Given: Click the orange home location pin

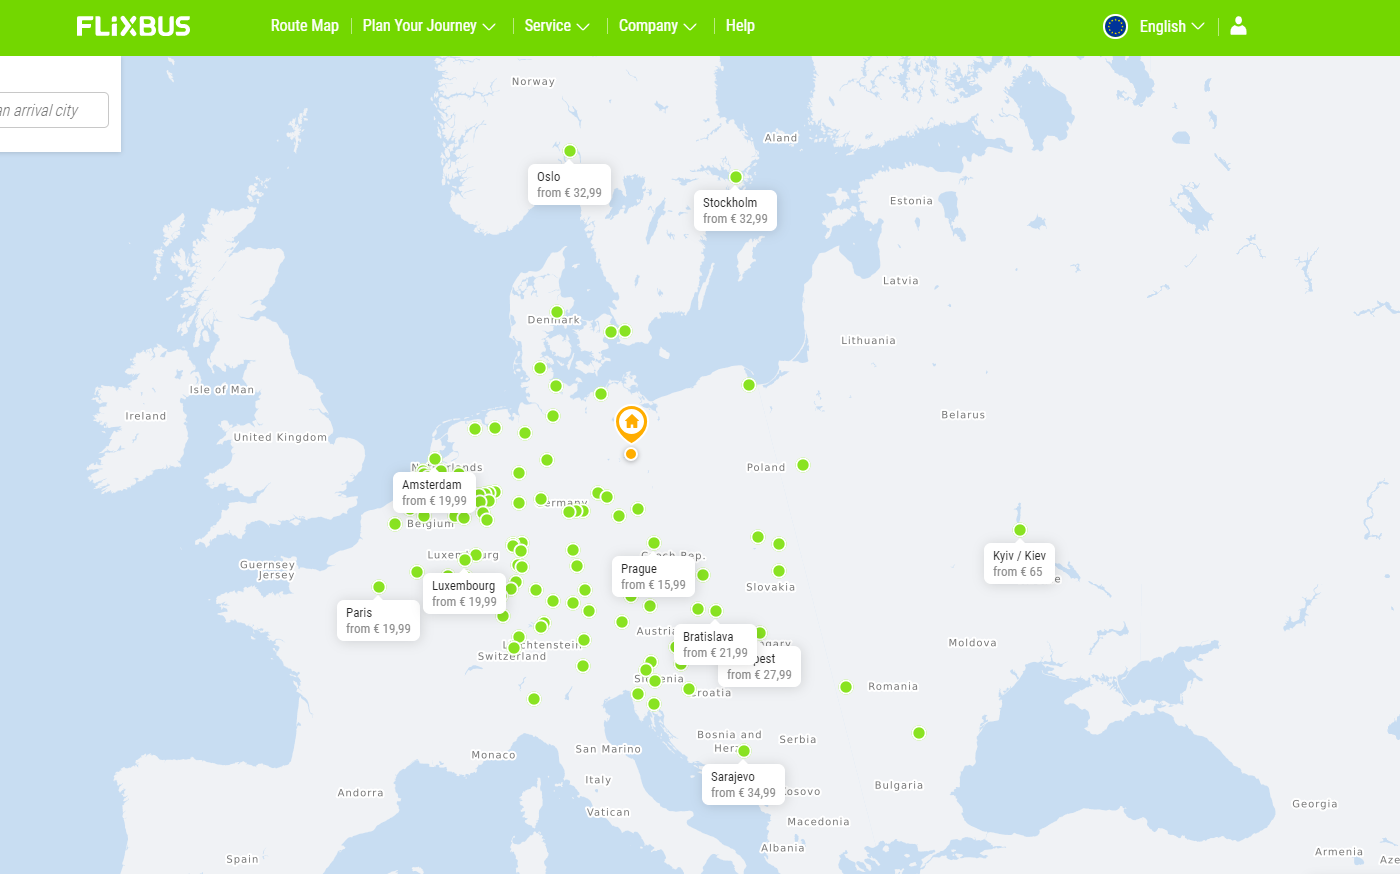Looking at the screenshot, I should (x=631, y=425).
